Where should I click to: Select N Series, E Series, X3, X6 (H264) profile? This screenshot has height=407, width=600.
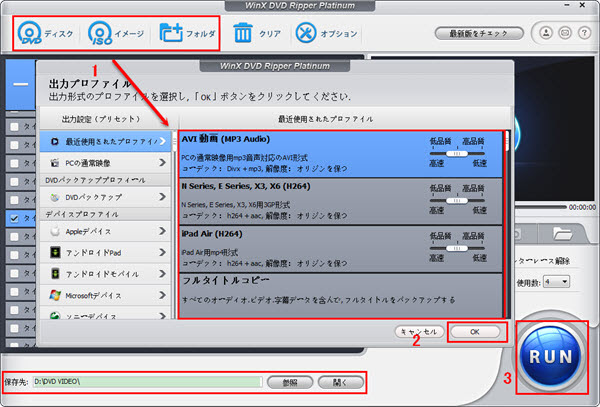click(341, 202)
